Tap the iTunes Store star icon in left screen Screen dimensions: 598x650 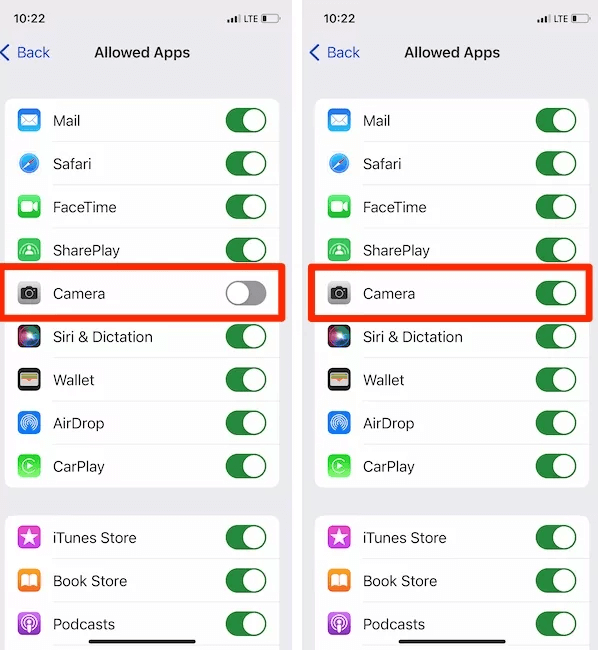click(x=29, y=537)
